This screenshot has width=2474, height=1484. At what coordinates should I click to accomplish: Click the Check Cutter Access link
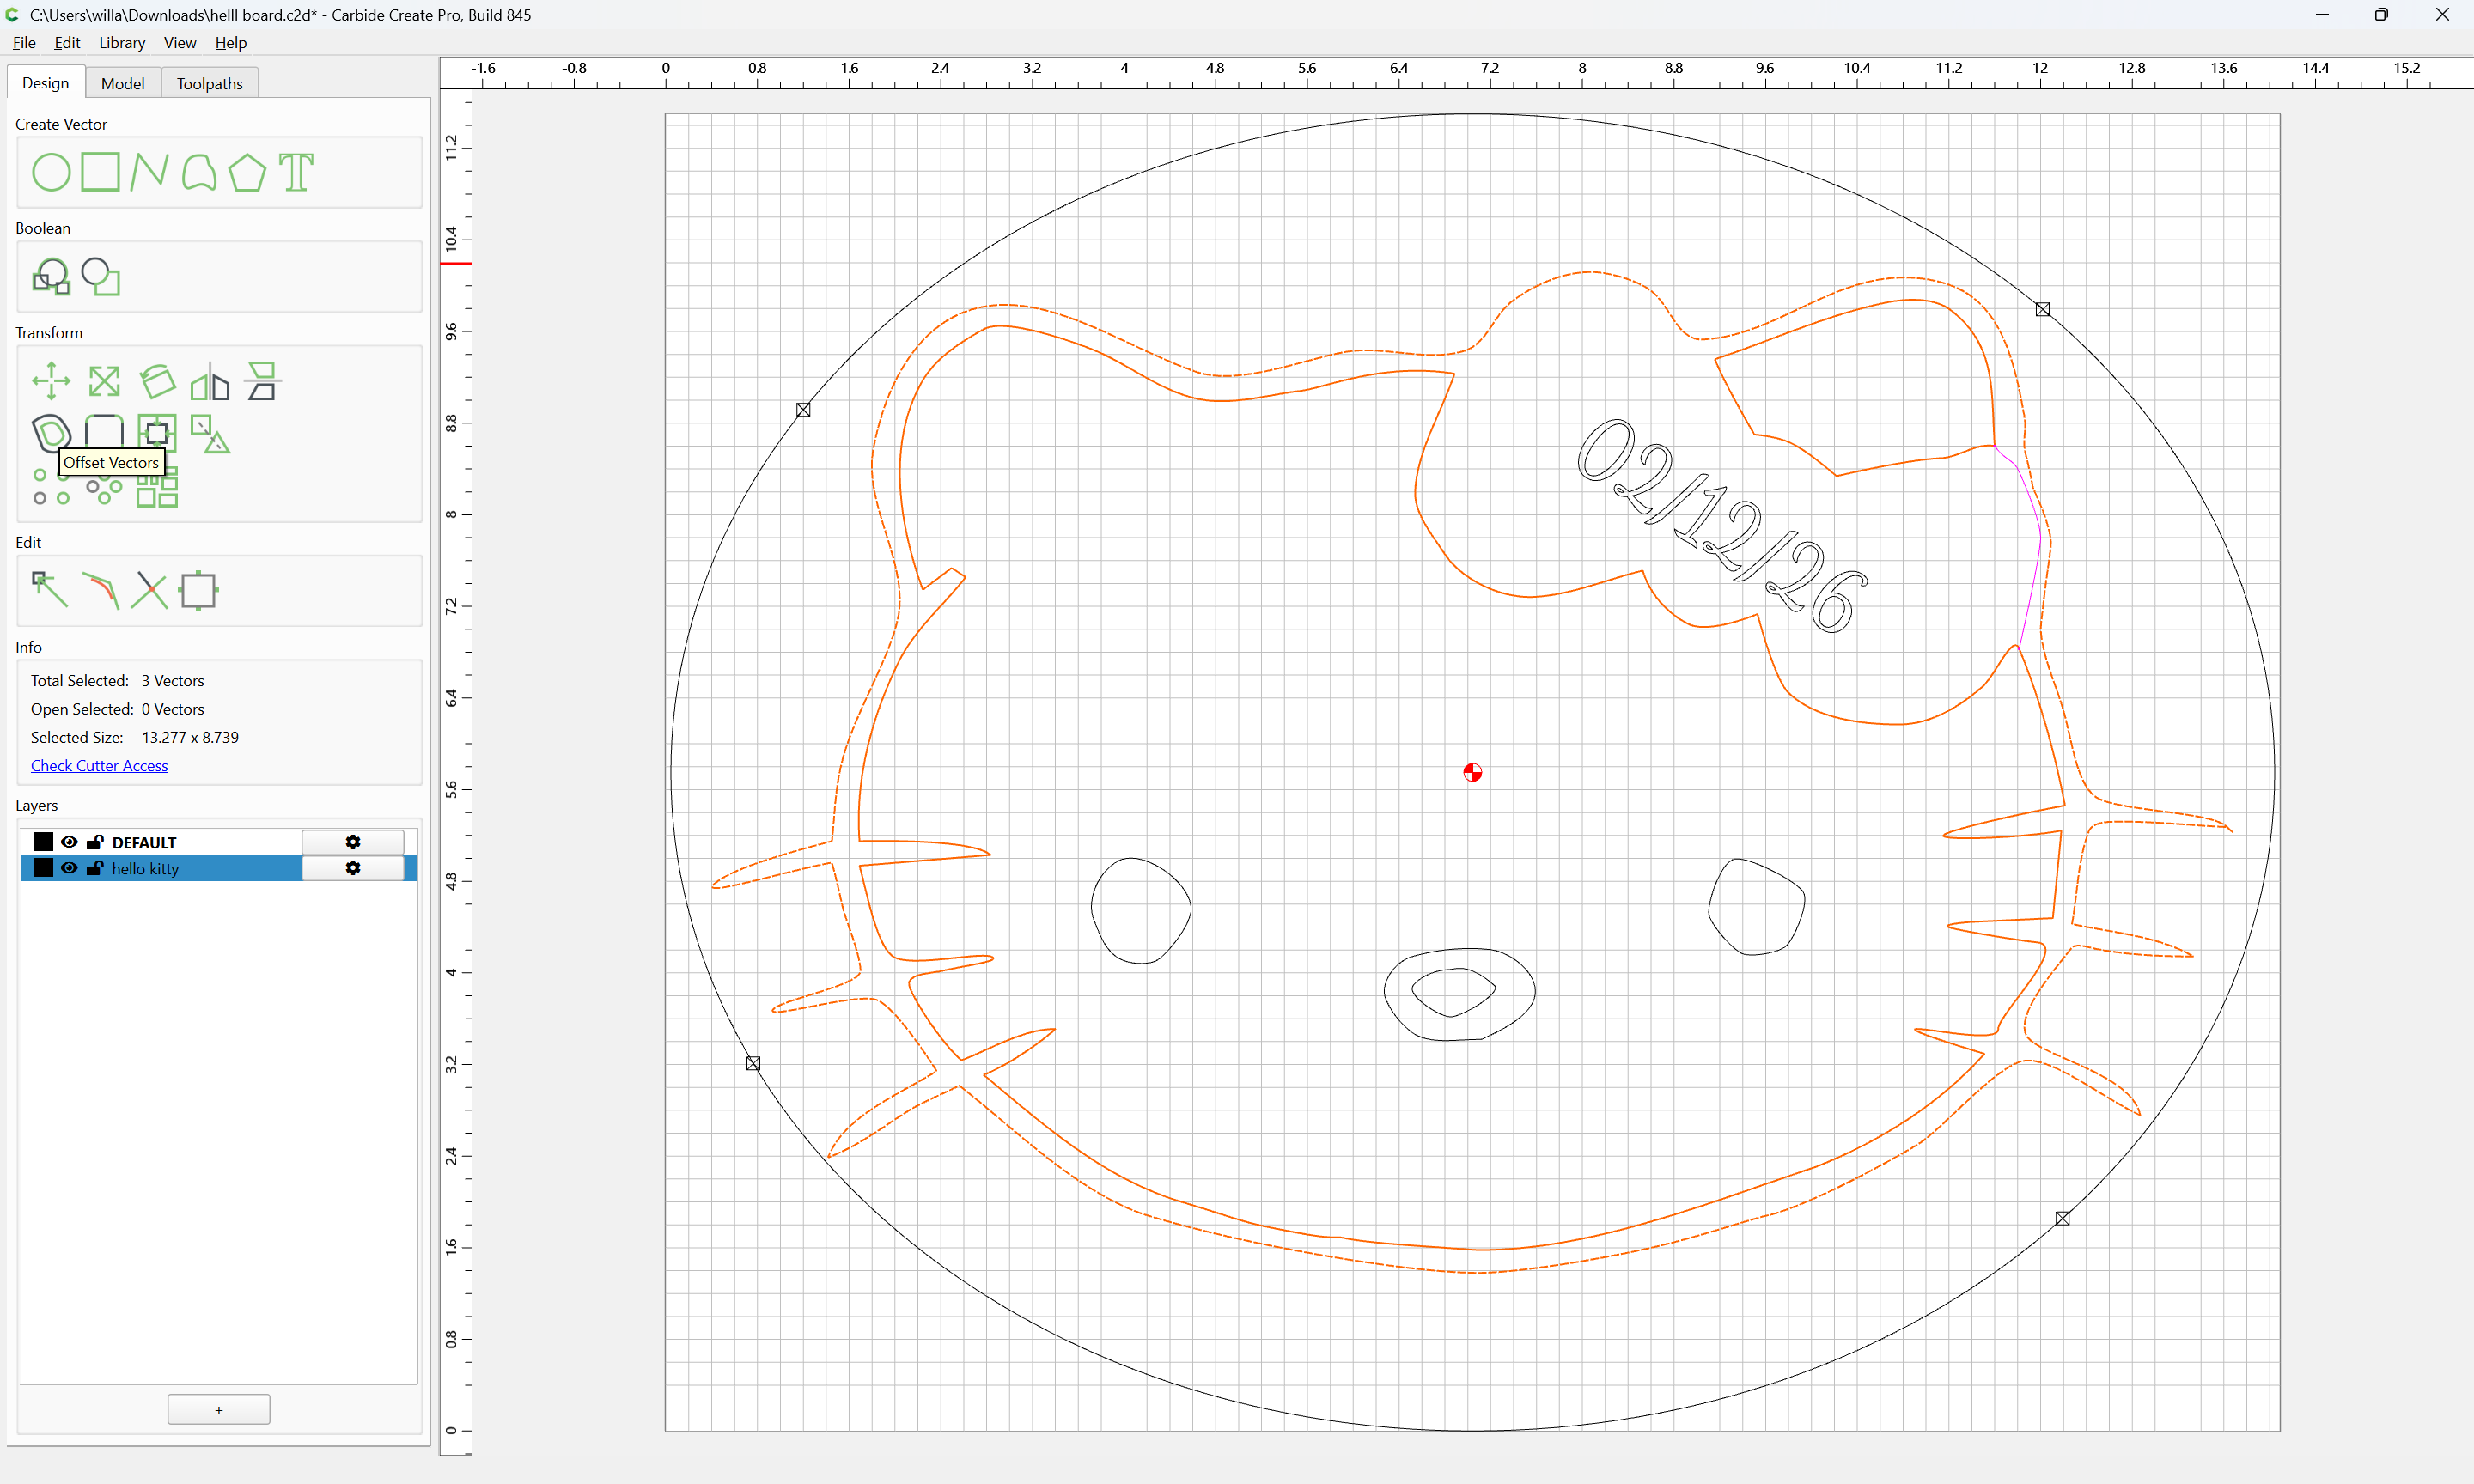click(99, 765)
